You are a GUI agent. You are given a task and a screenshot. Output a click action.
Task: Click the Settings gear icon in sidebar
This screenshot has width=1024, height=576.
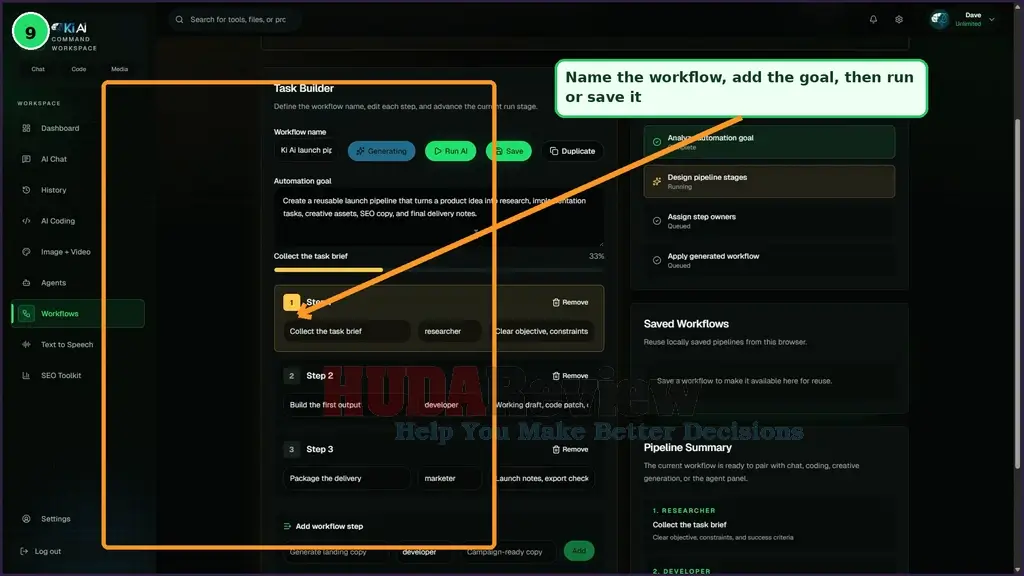tap(26, 519)
